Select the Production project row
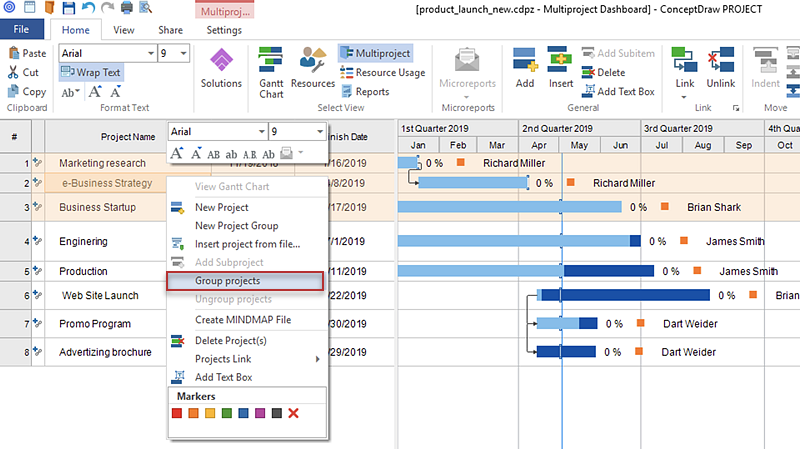Viewport: 800px width, 449px height. [x=83, y=271]
